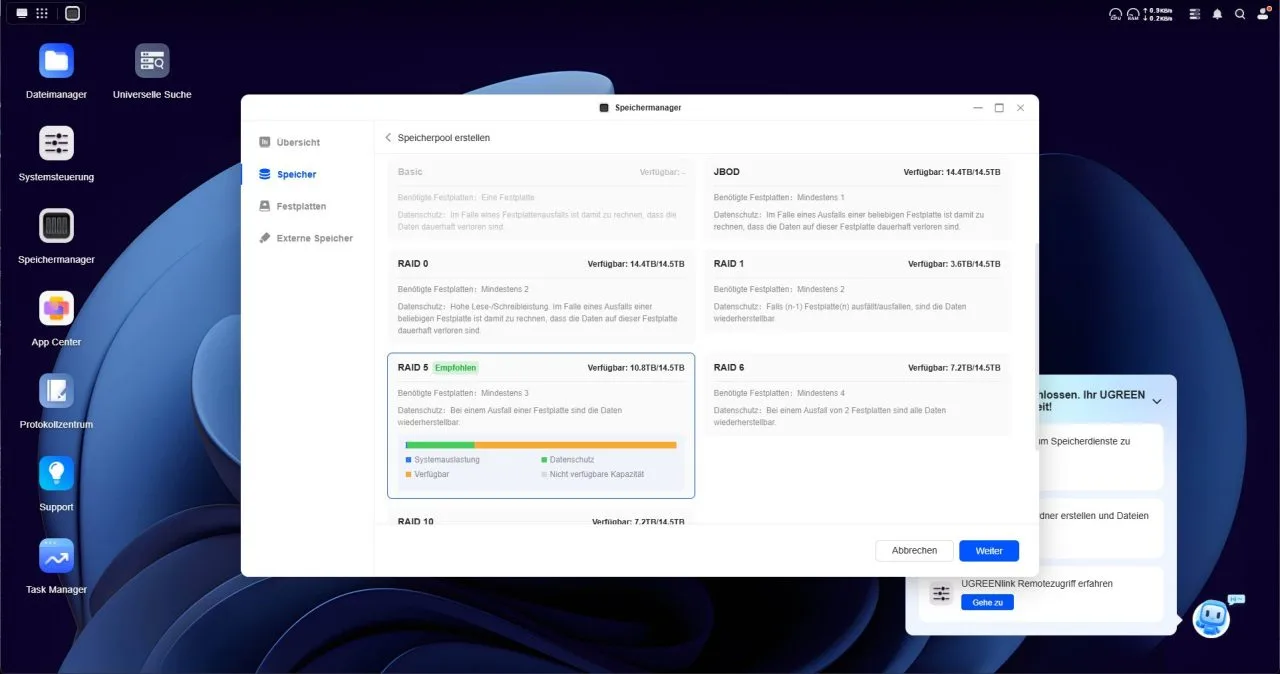Click the network speed indicator in the top bar
This screenshot has width=1280, height=674.
[x=1160, y=14]
